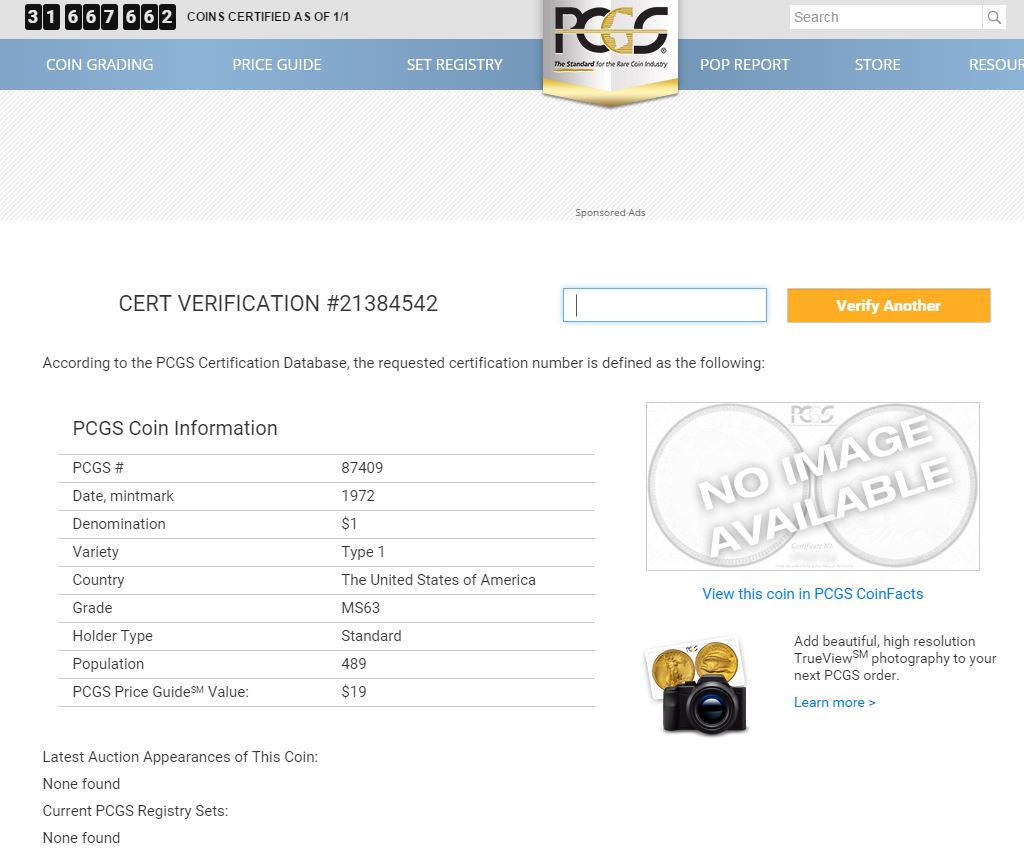Select the population value 489
This screenshot has width=1024, height=858.
point(353,664)
